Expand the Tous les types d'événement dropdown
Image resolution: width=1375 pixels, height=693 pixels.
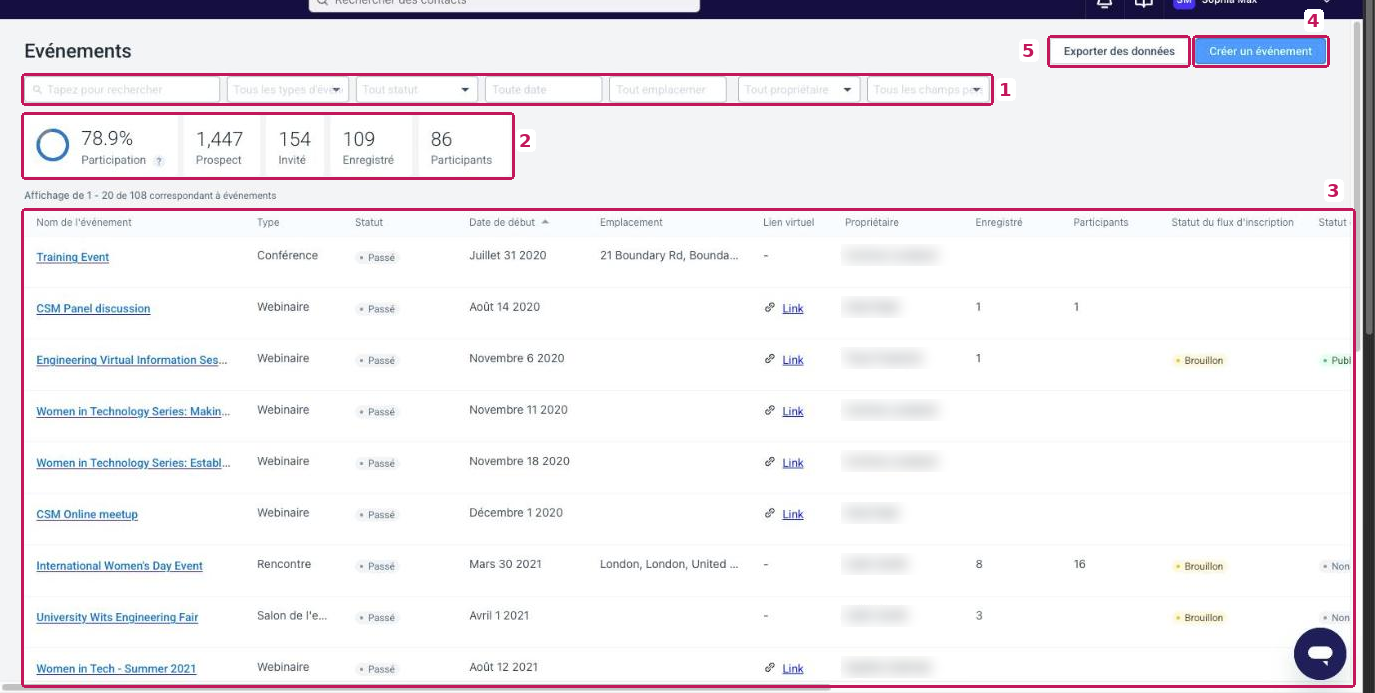click(288, 90)
